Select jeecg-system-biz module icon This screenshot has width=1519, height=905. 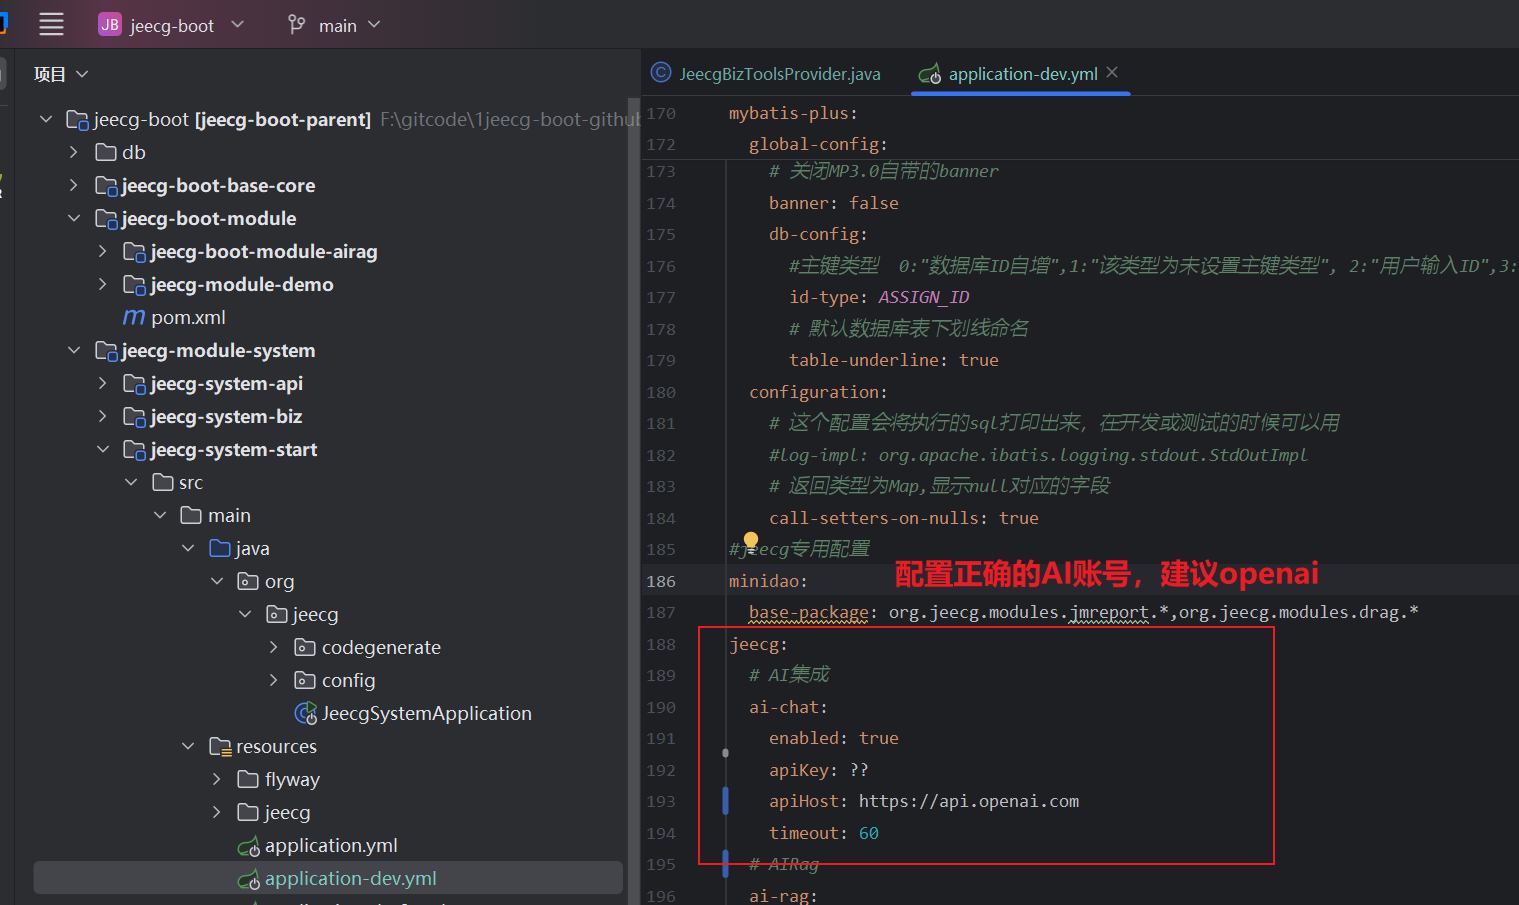coord(134,417)
